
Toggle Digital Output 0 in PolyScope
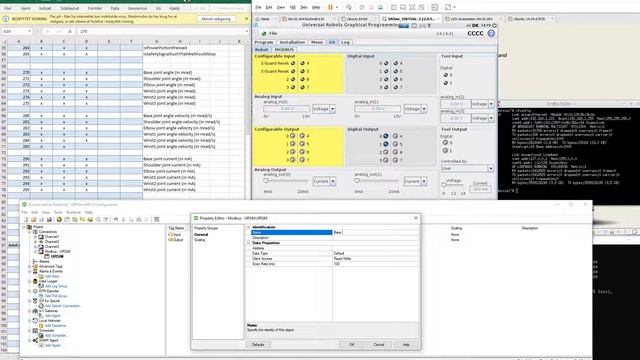[x=385, y=136]
